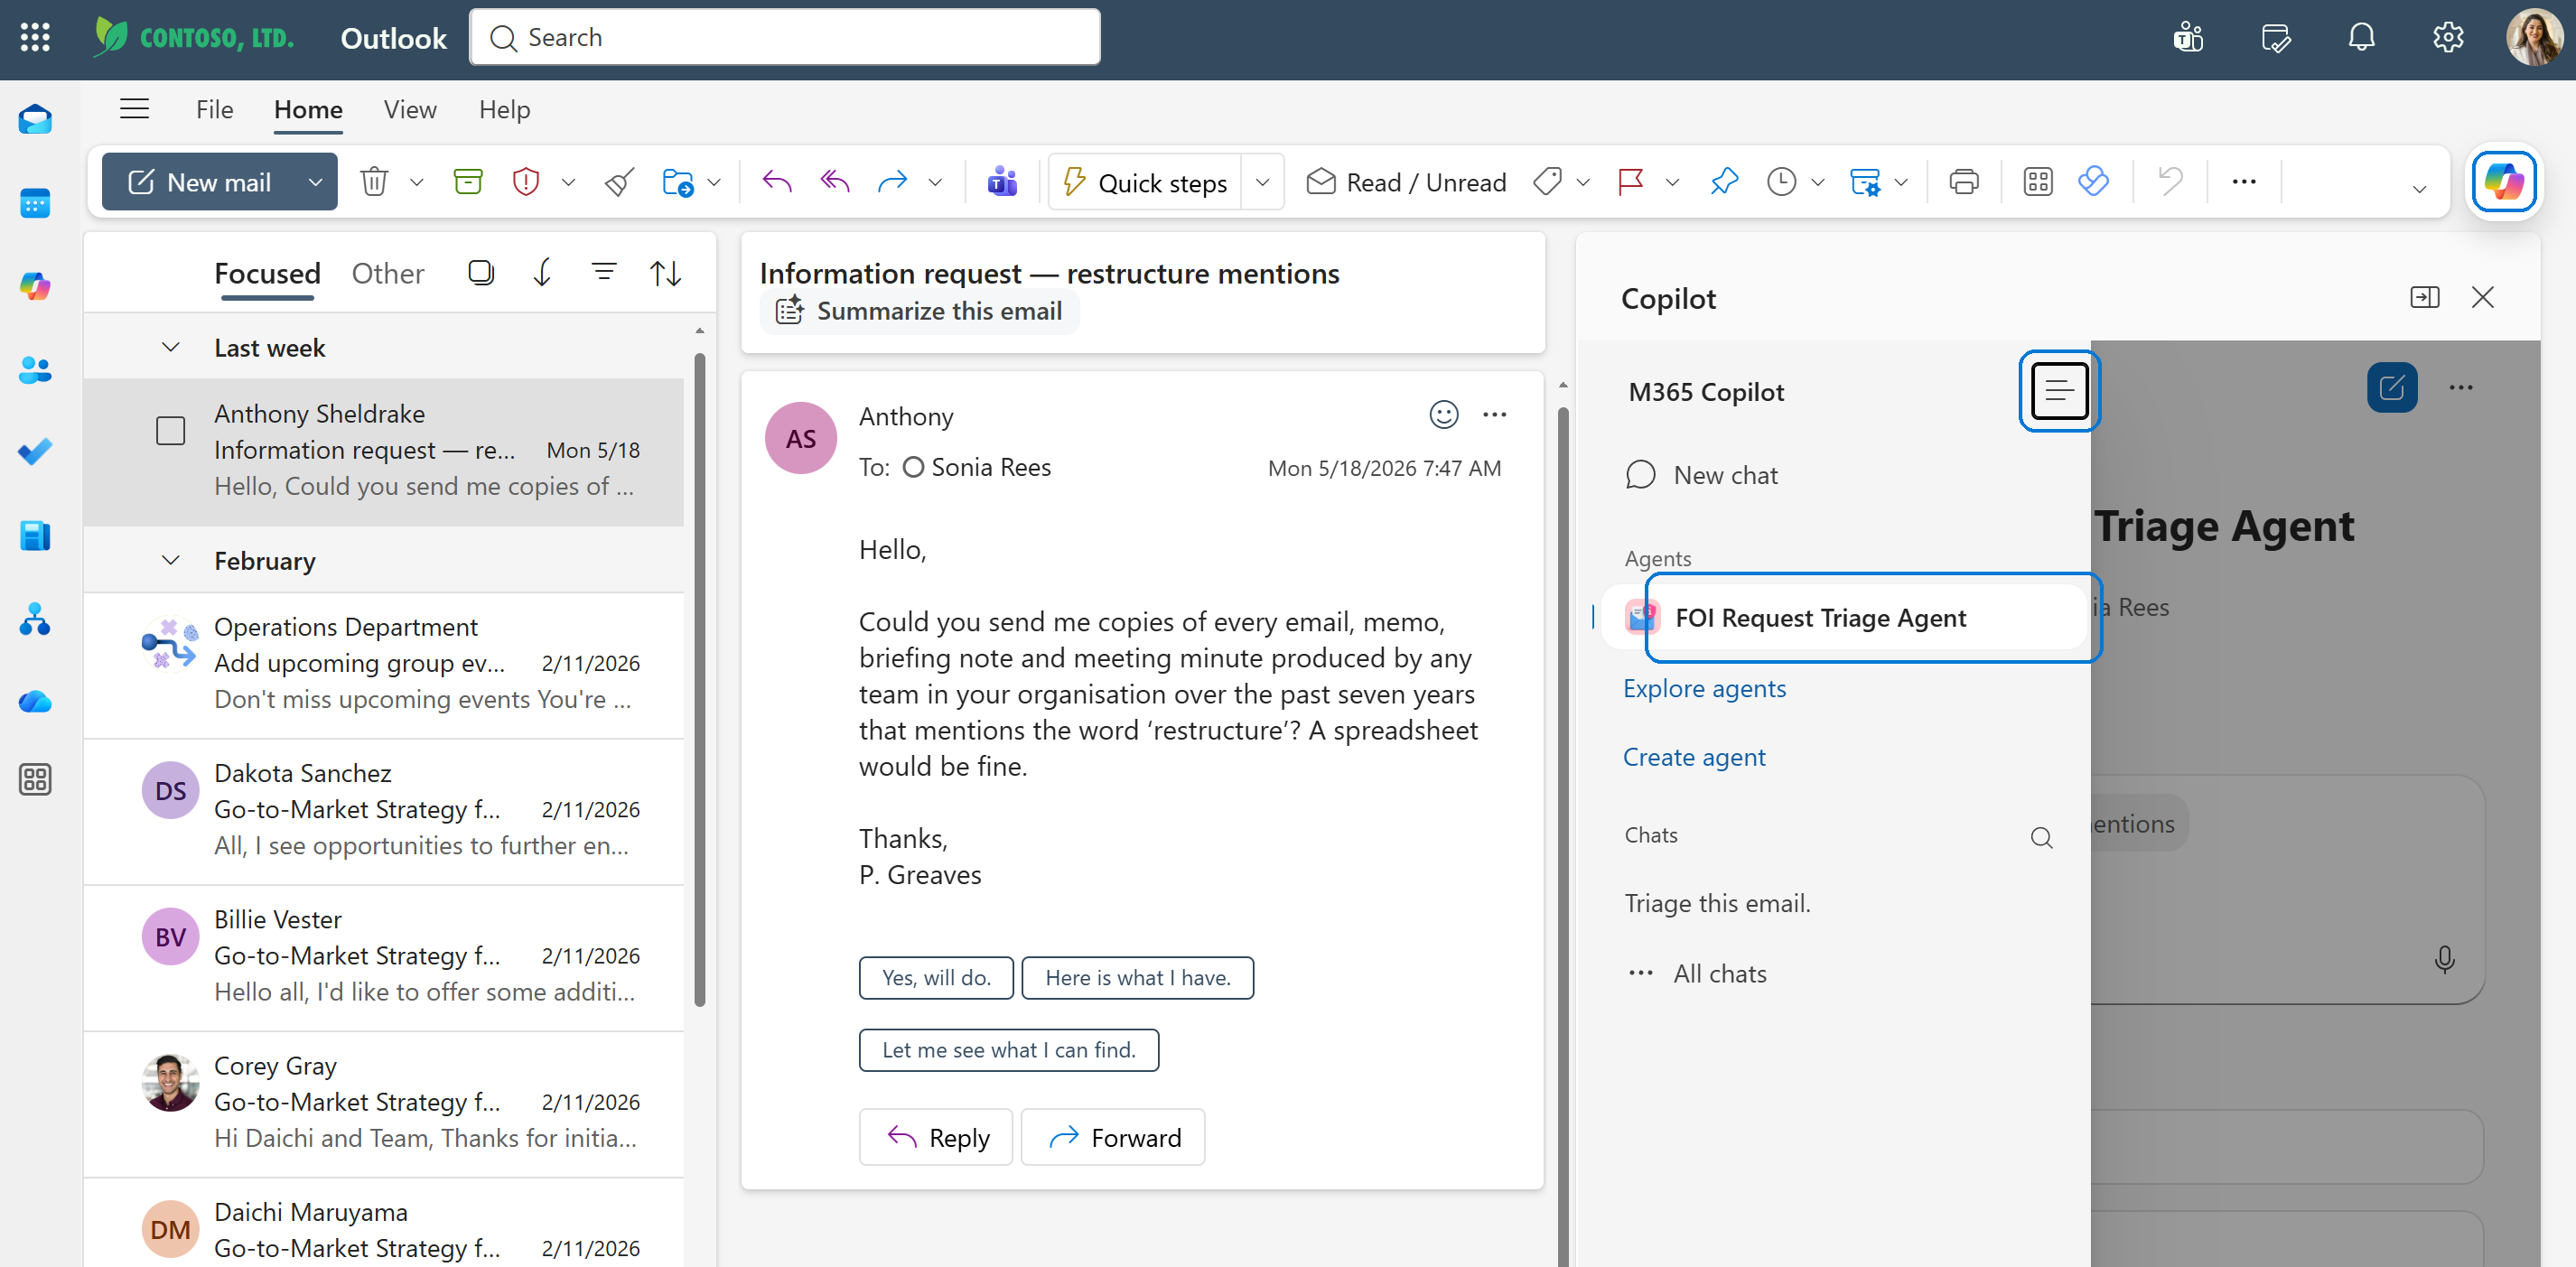Collapse the Last week group
Screen dimensions: 2576x1267
(171, 348)
